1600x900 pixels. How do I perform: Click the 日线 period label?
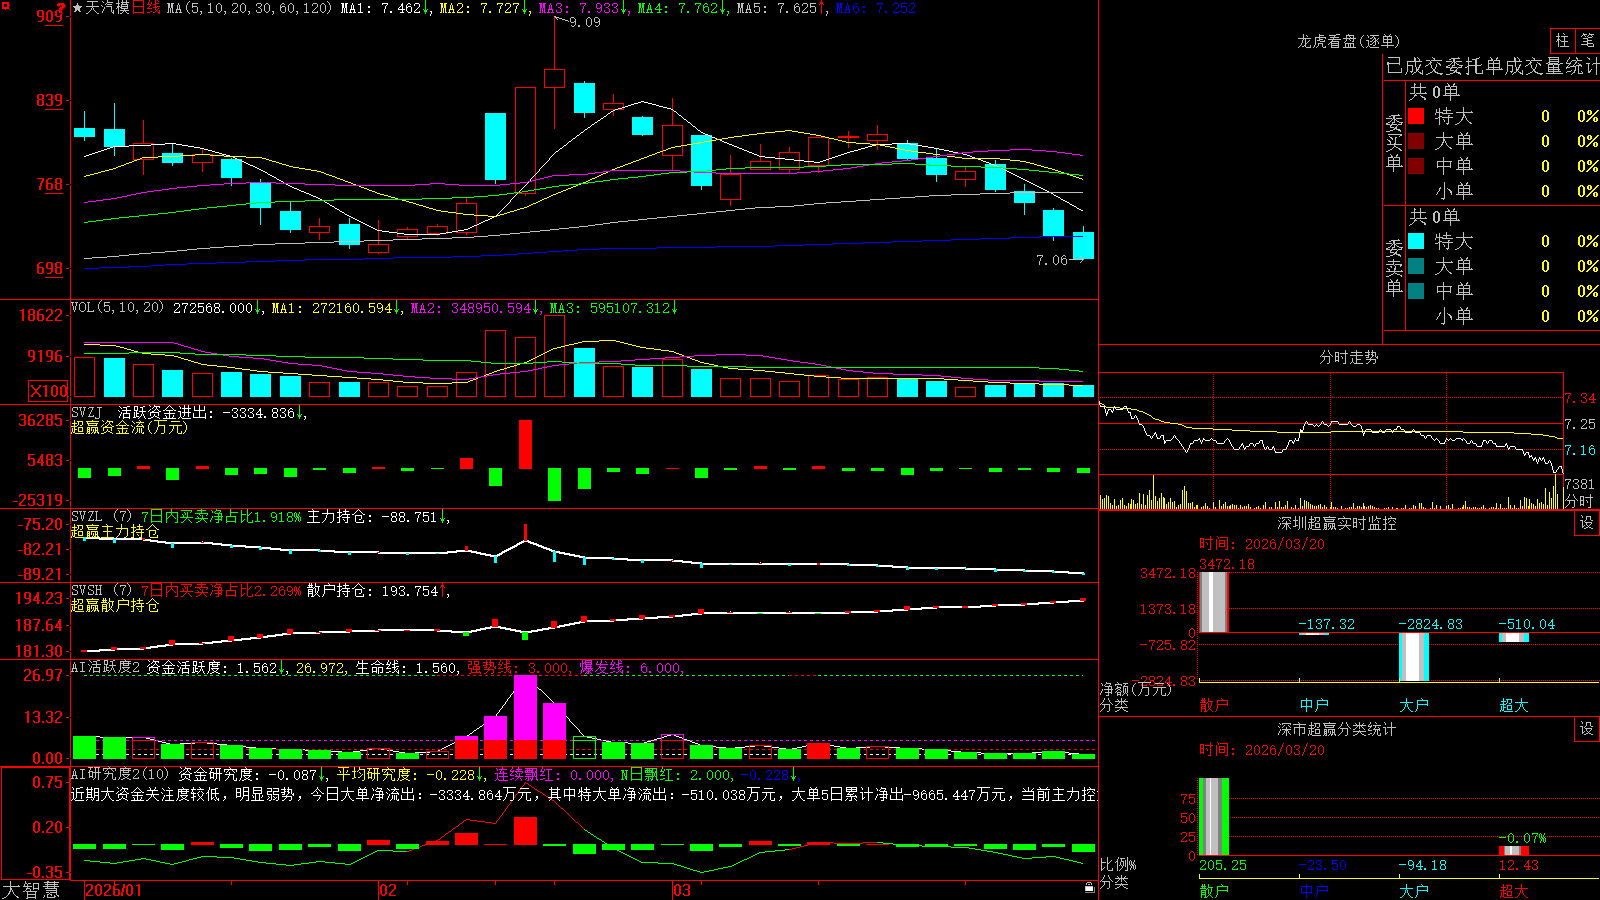click(x=146, y=8)
